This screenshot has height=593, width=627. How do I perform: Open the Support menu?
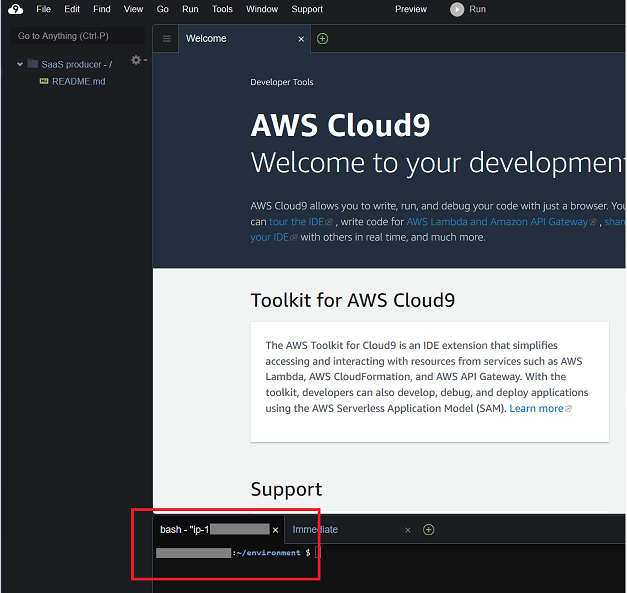(x=307, y=9)
